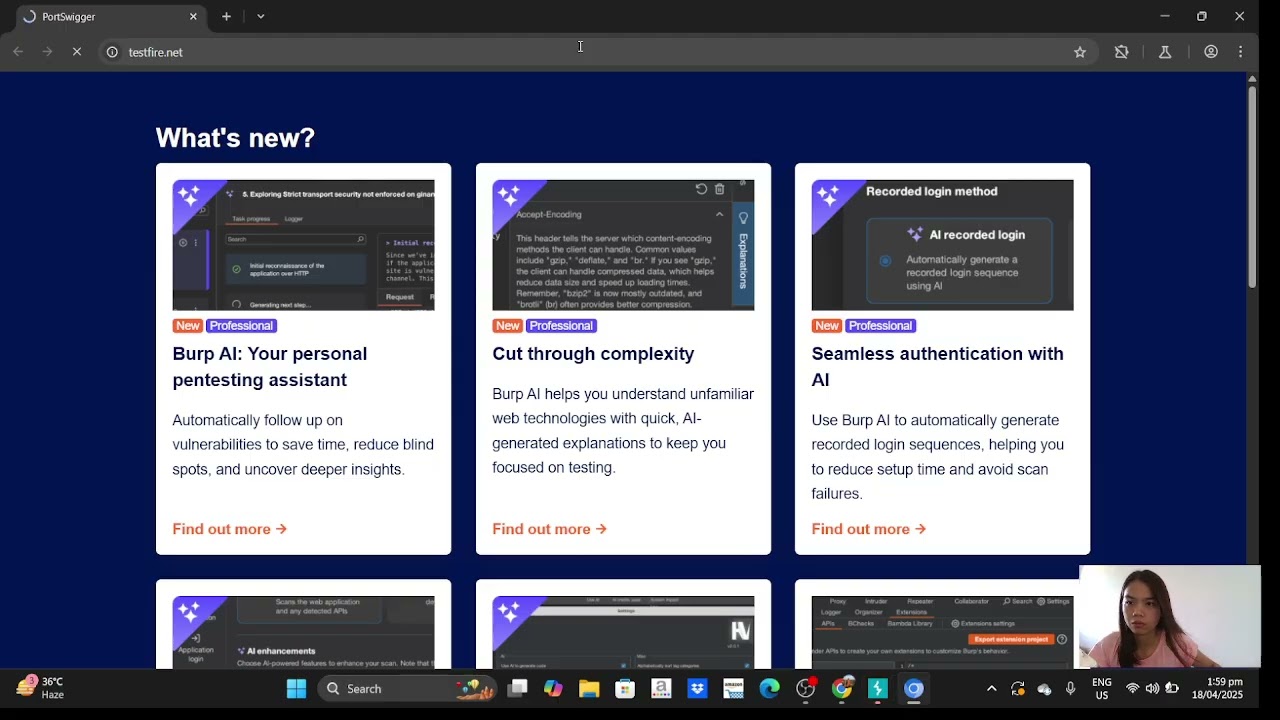Image resolution: width=1280 pixels, height=720 pixels.
Task: Click the OneDrive cloud tray icon
Action: tap(1045, 688)
